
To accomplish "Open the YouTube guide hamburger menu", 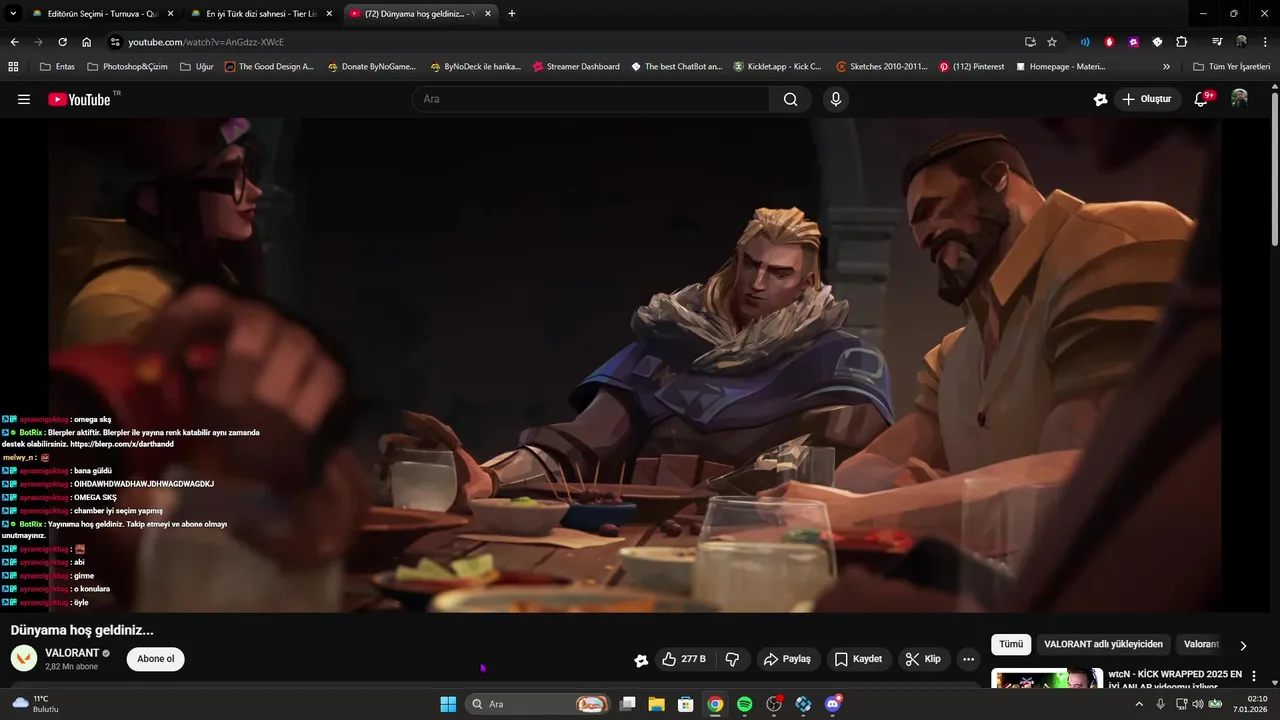I will pos(24,99).
